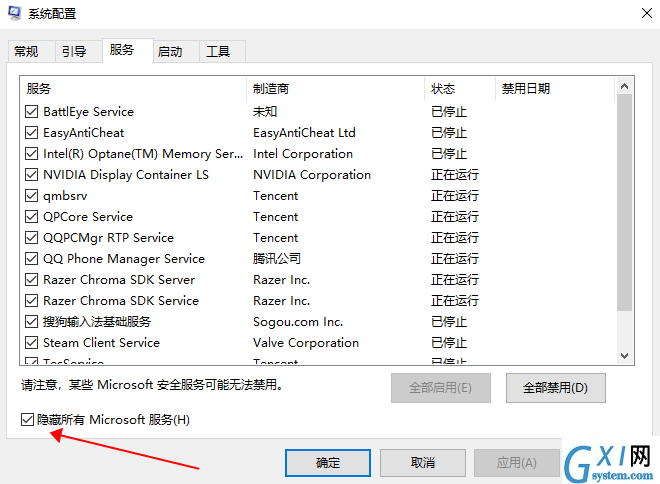This screenshot has height=484, width=660.
Task: Uncheck the BattlEye Service checkbox
Action: pos(32,112)
